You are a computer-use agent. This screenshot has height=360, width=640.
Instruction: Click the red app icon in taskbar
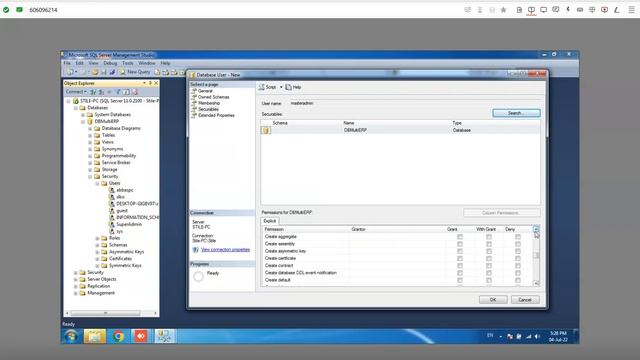point(141,336)
